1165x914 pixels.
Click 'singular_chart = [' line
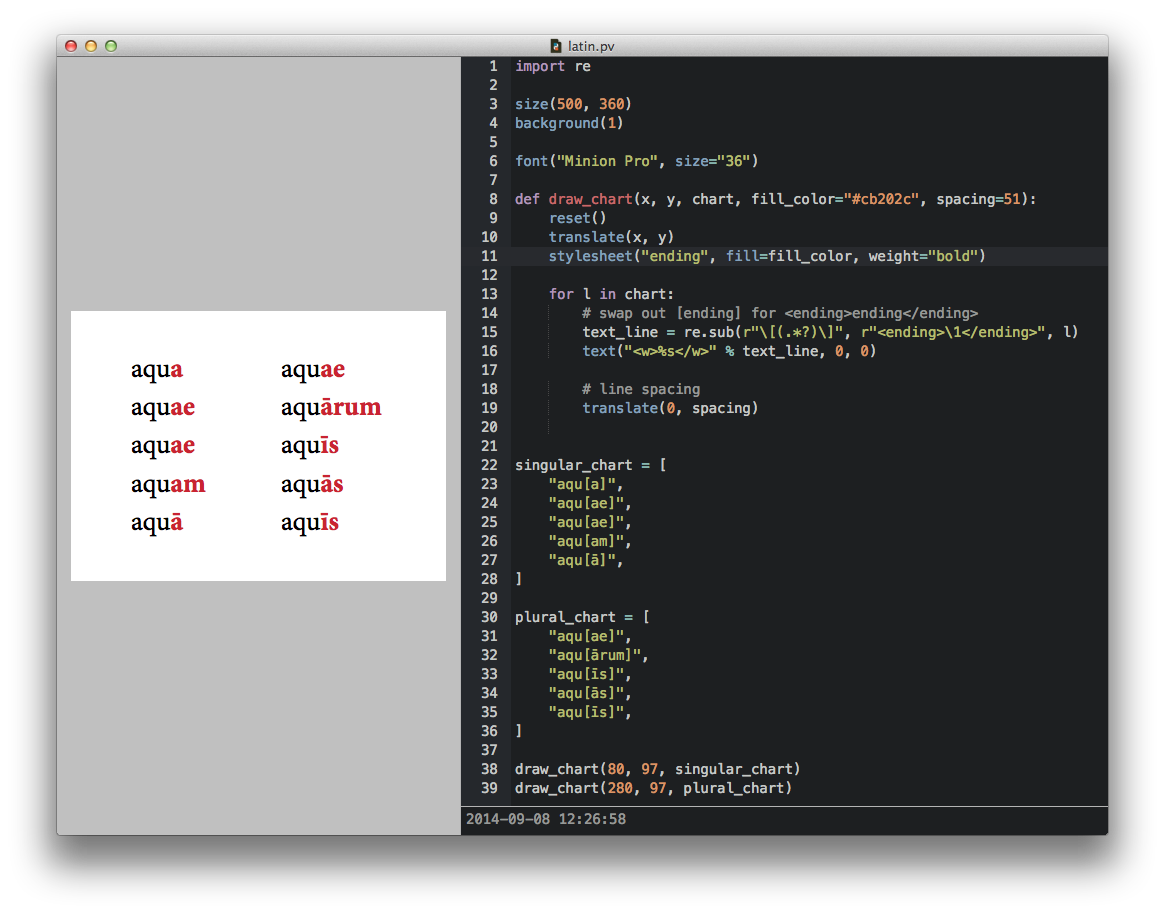[x=591, y=465]
